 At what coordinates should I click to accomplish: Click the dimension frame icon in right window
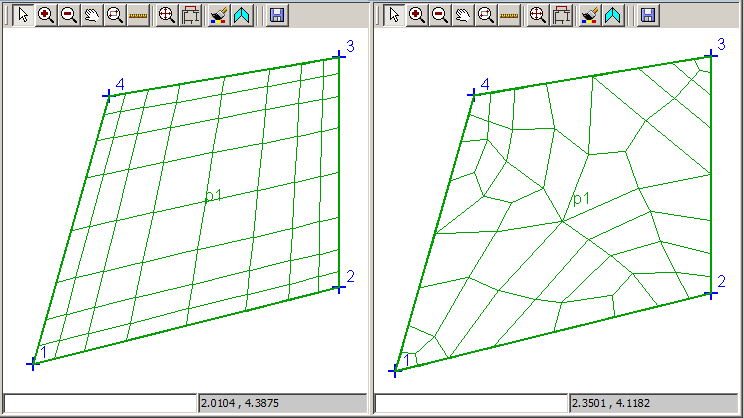[x=561, y=15]
